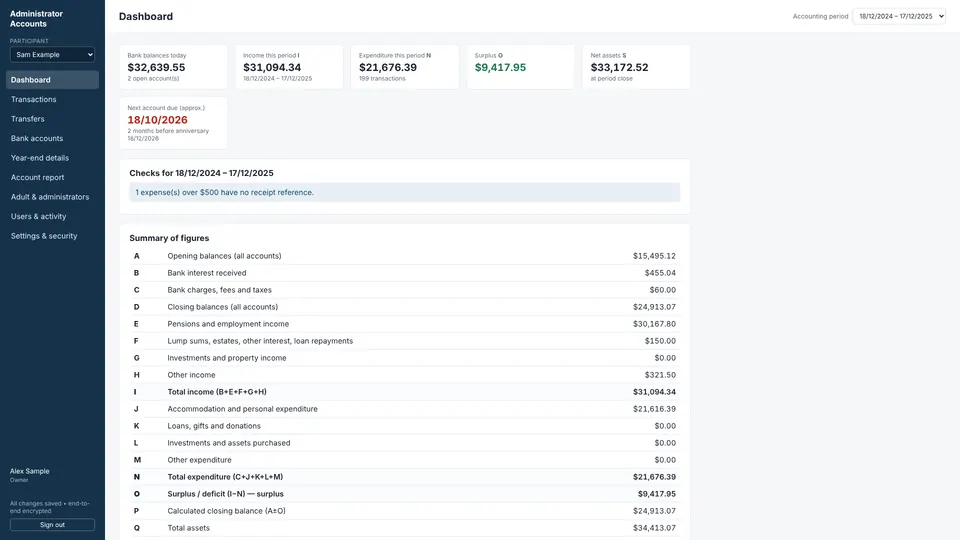Screen dimensions: 960x540
Task: Click the 'Opening balances (all accounts)' row
Action: pos(405,256)
